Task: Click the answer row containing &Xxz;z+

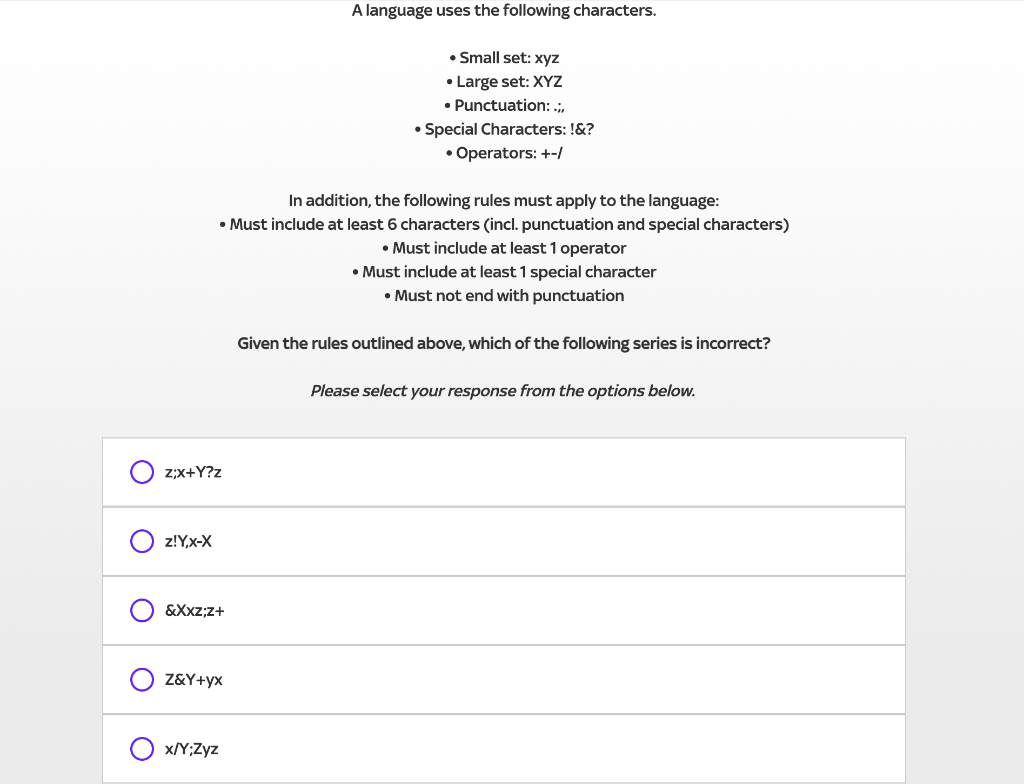Action: click(502, 610)
